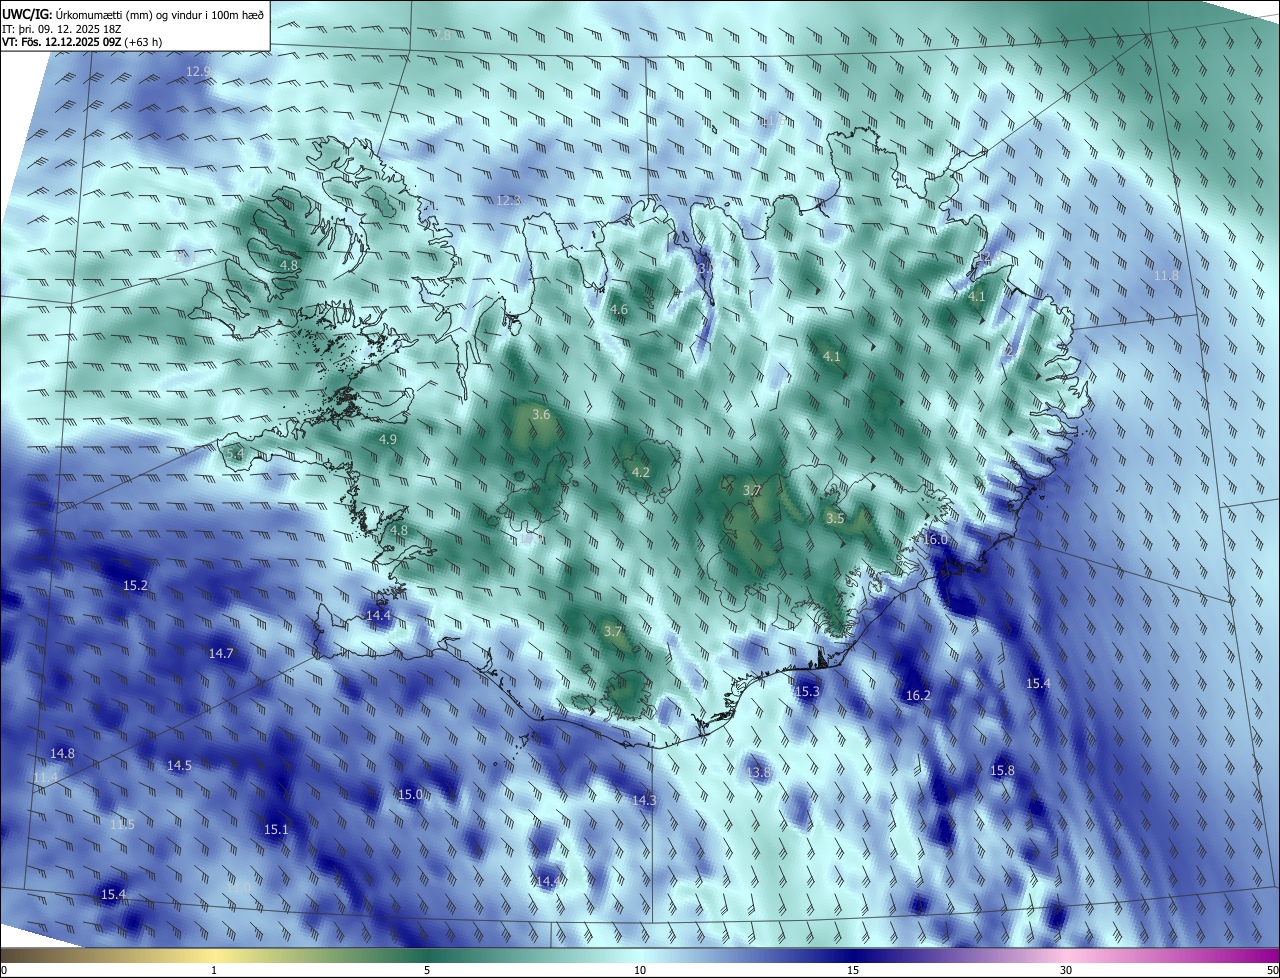Image resolution: width=1280 pixels, height=978 pixels.
Task: Click the map title line starting with UWC/IG
Action: point(133,14)
